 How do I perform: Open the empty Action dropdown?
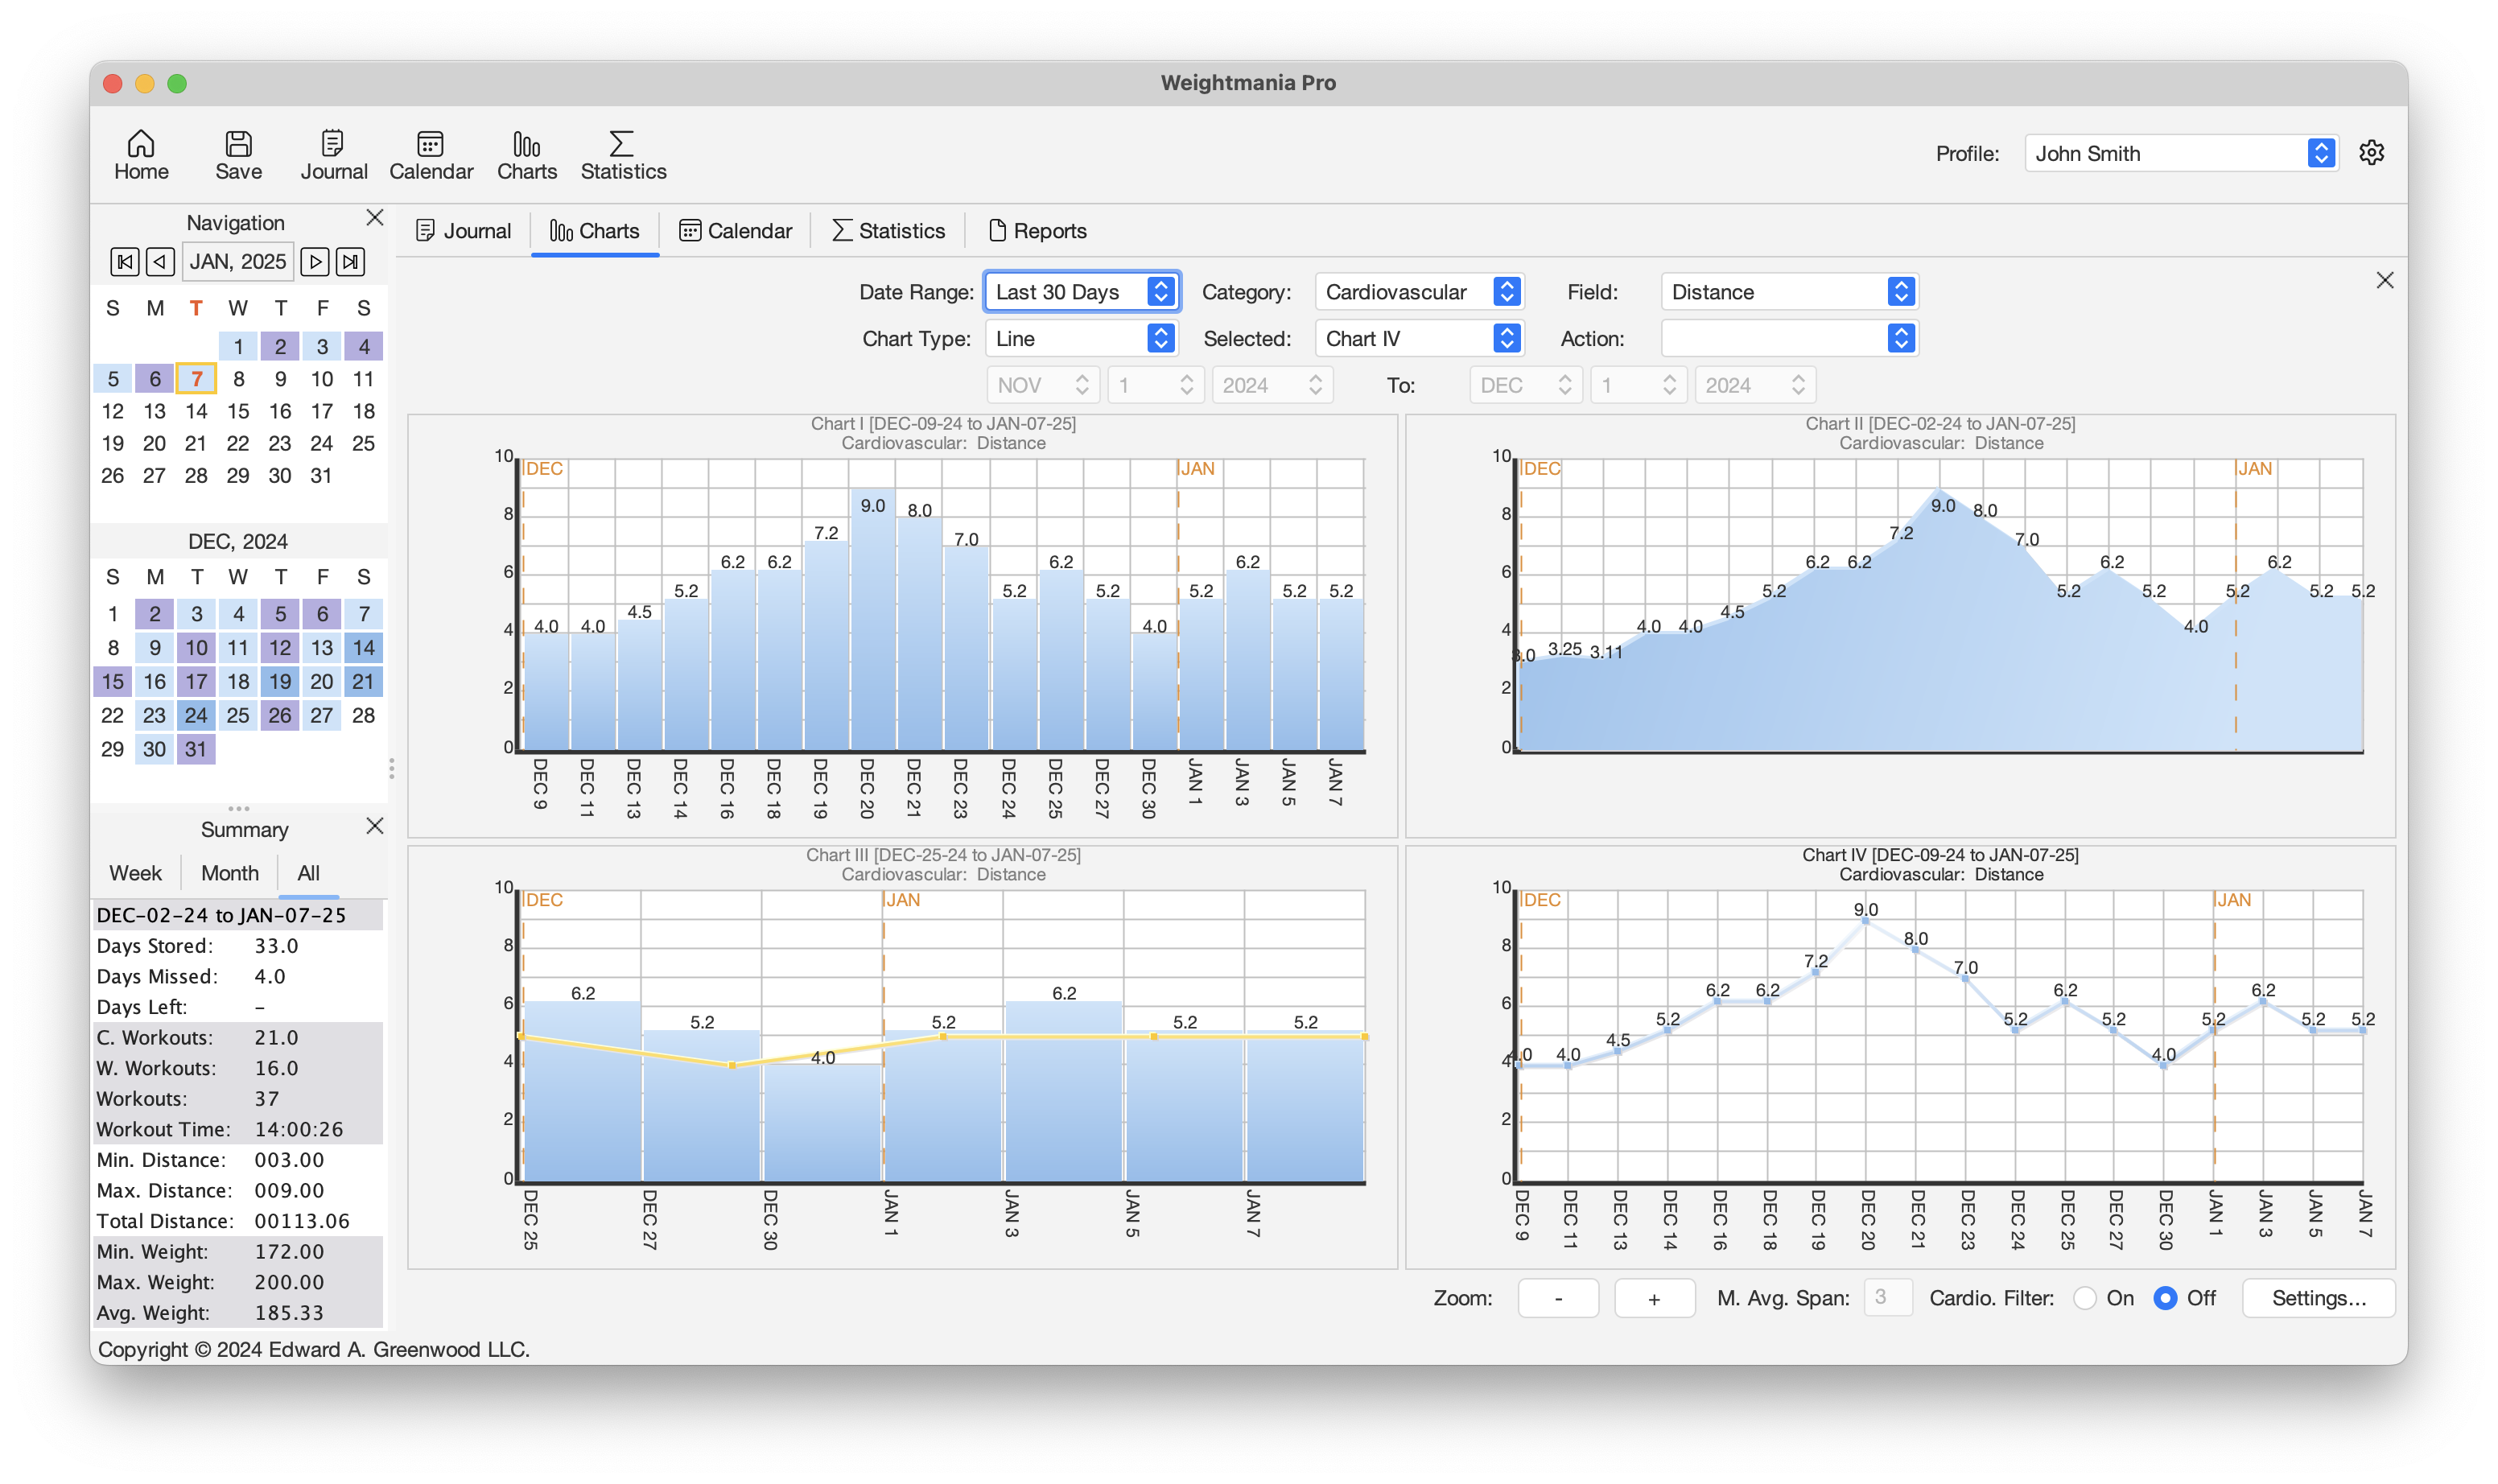(x=1789, y=339)
